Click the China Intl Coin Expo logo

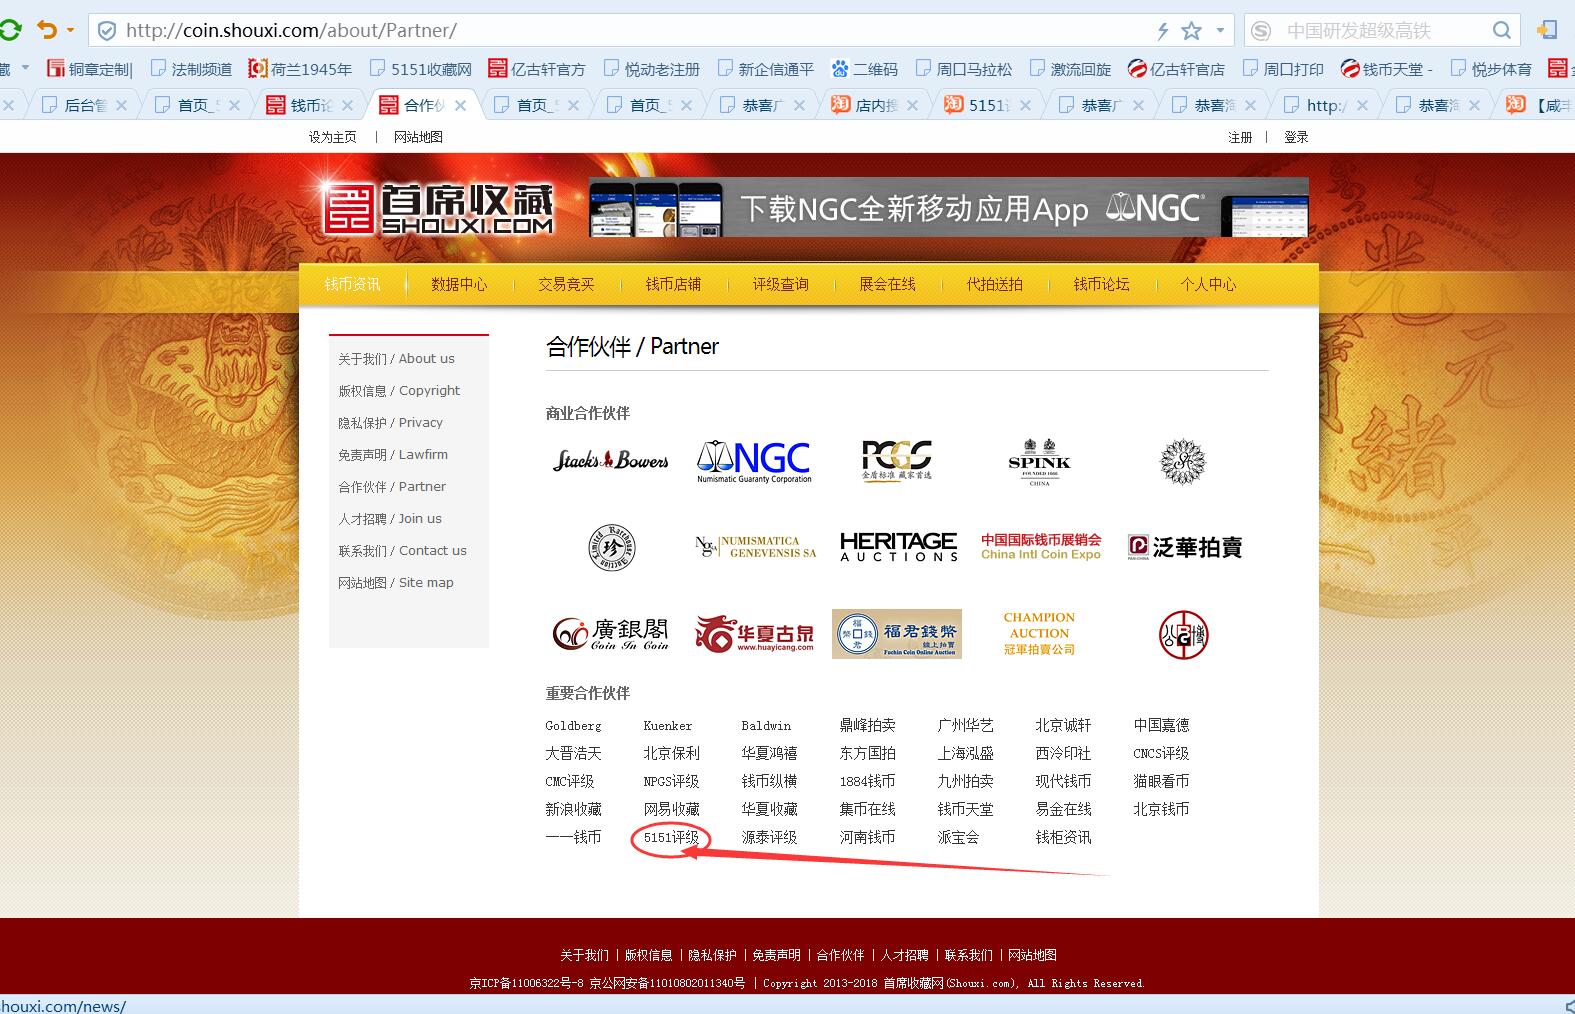(1041, 547)
